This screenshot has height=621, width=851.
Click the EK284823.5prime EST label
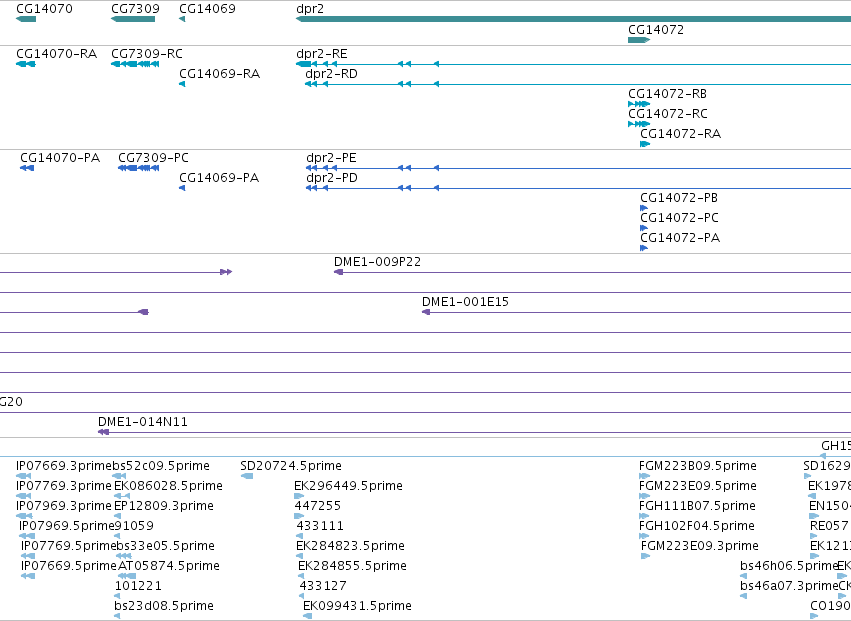(350, 546)
